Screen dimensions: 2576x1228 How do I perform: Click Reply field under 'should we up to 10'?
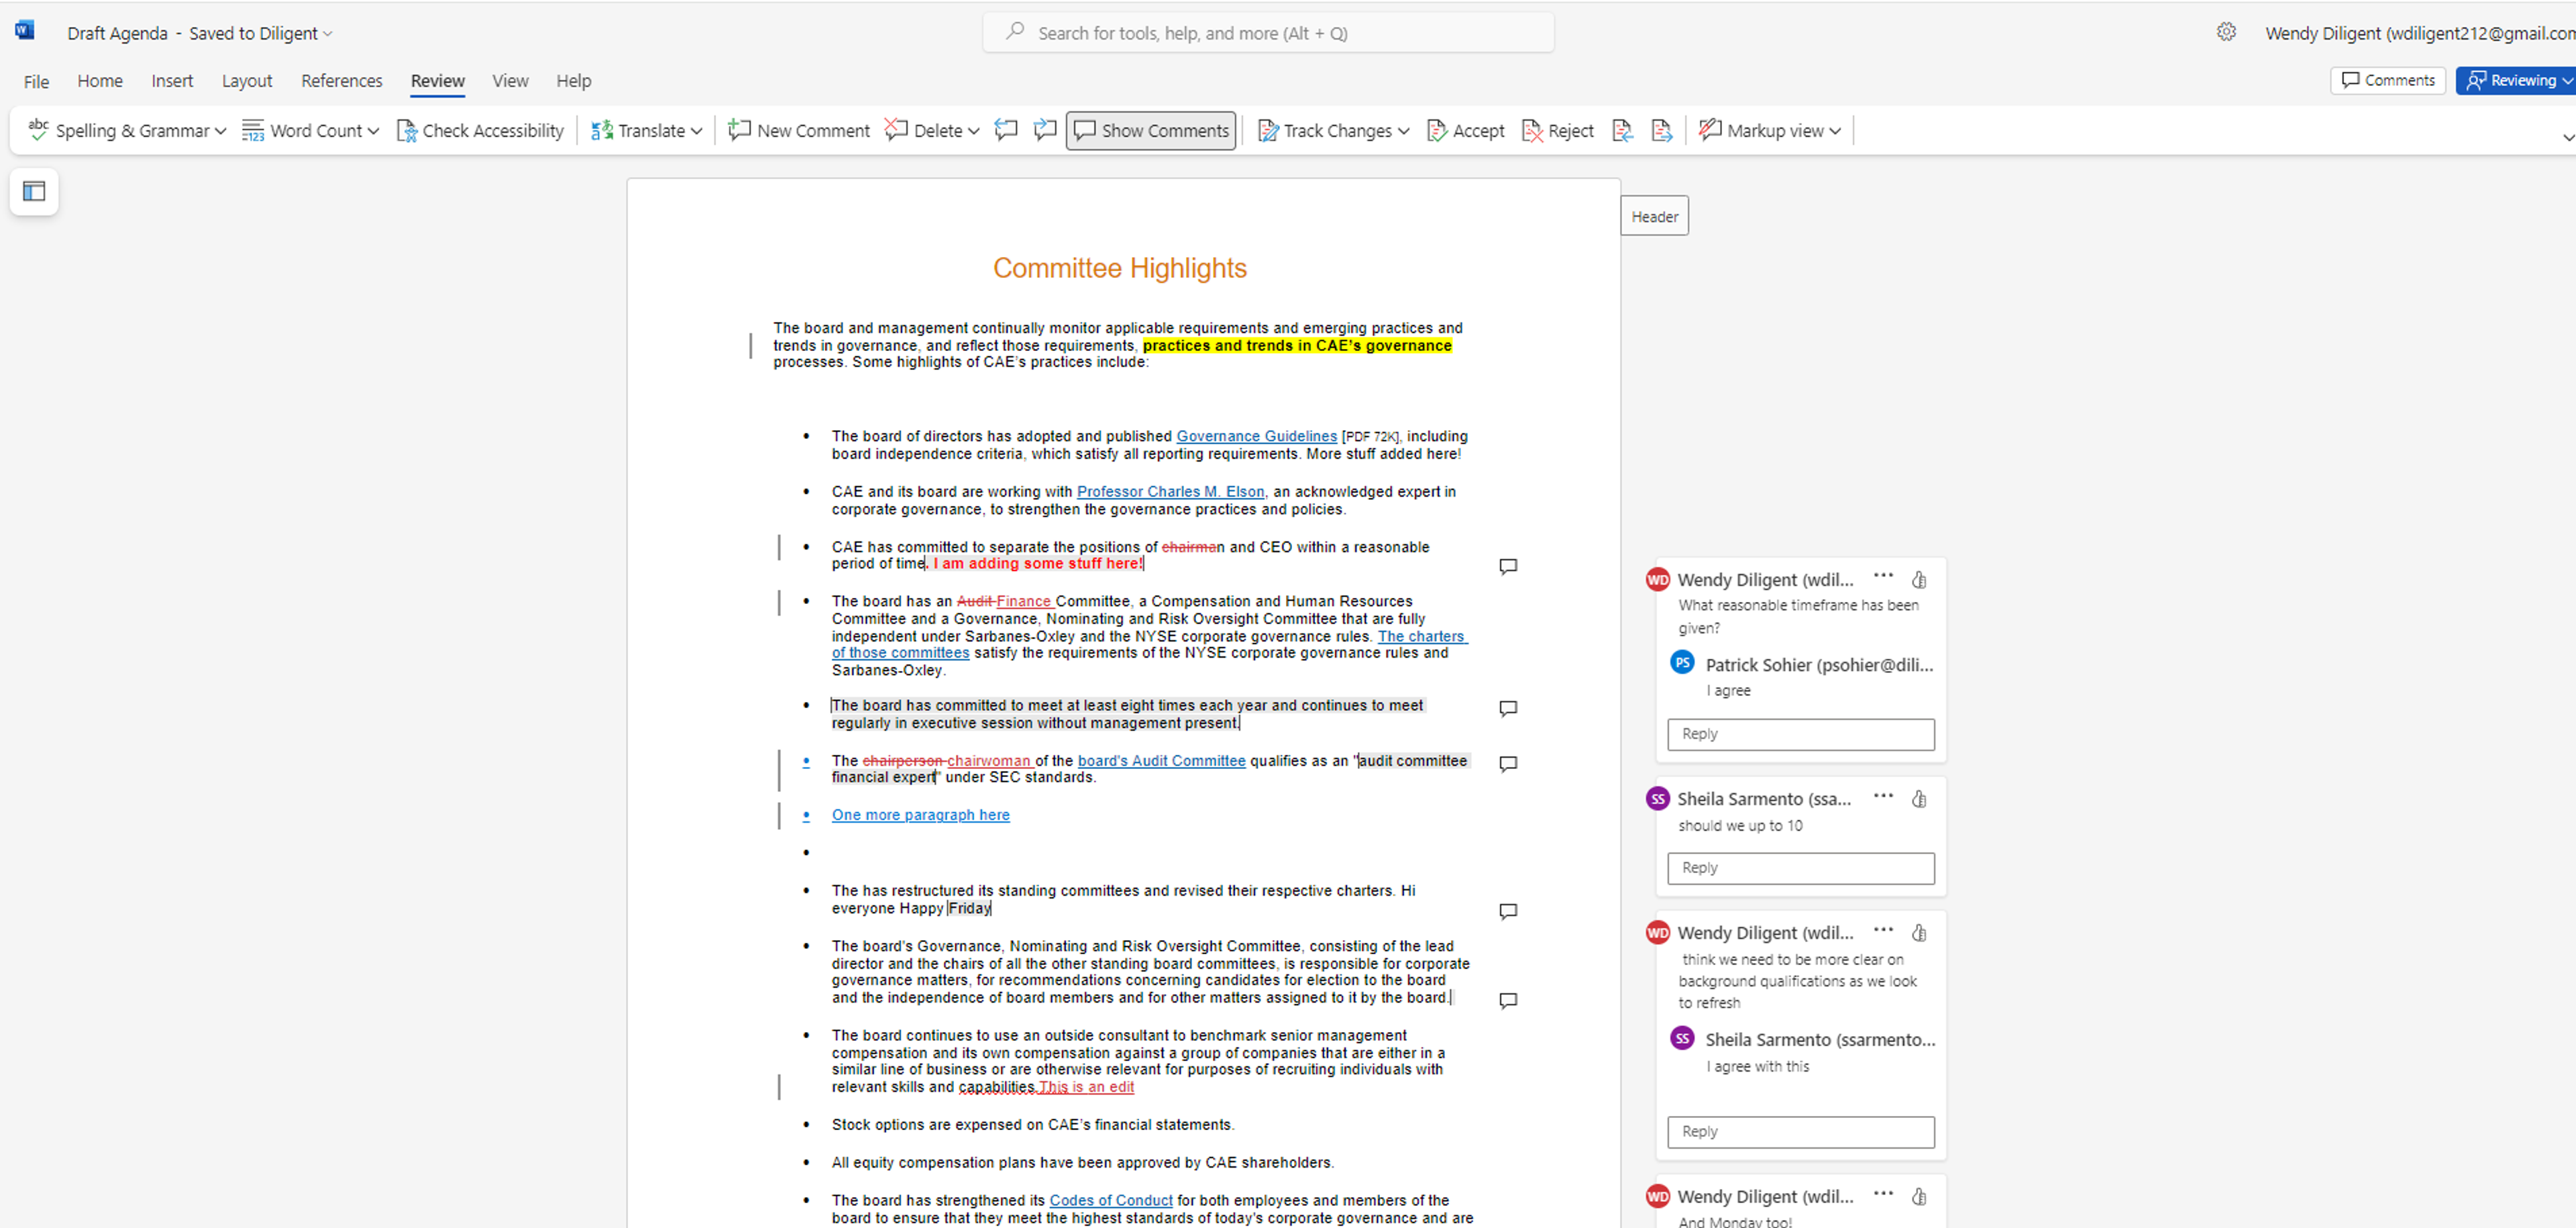tap(1800, 868)
